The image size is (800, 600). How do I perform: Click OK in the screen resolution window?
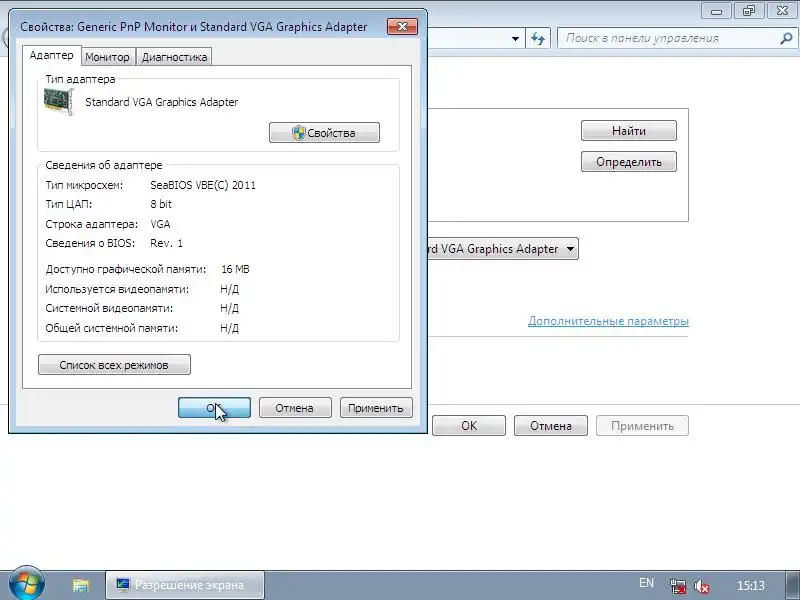[469, 426]
